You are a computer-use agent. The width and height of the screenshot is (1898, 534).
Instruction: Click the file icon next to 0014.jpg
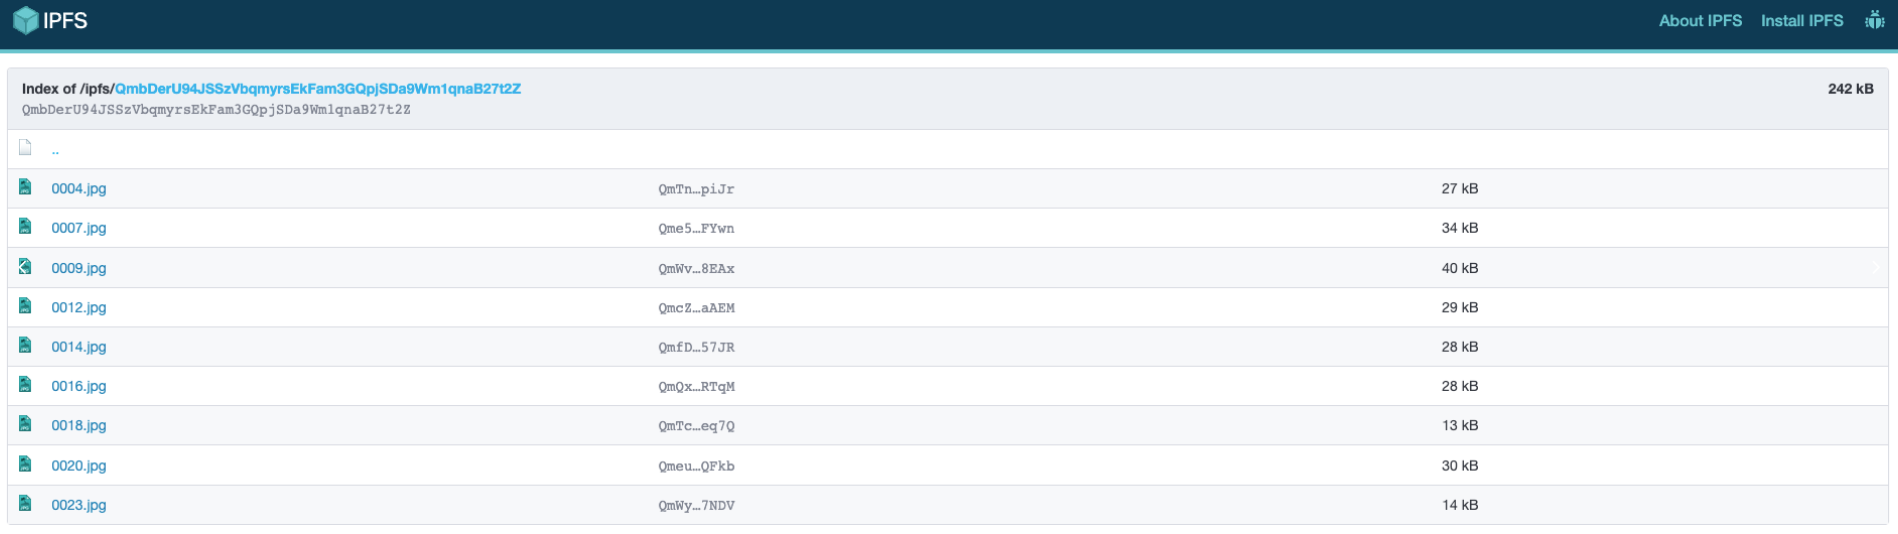[x=25, y=345]
